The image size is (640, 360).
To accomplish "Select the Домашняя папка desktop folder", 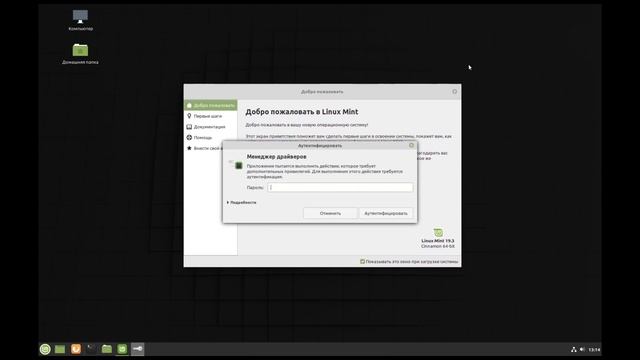I will (80, 53).
